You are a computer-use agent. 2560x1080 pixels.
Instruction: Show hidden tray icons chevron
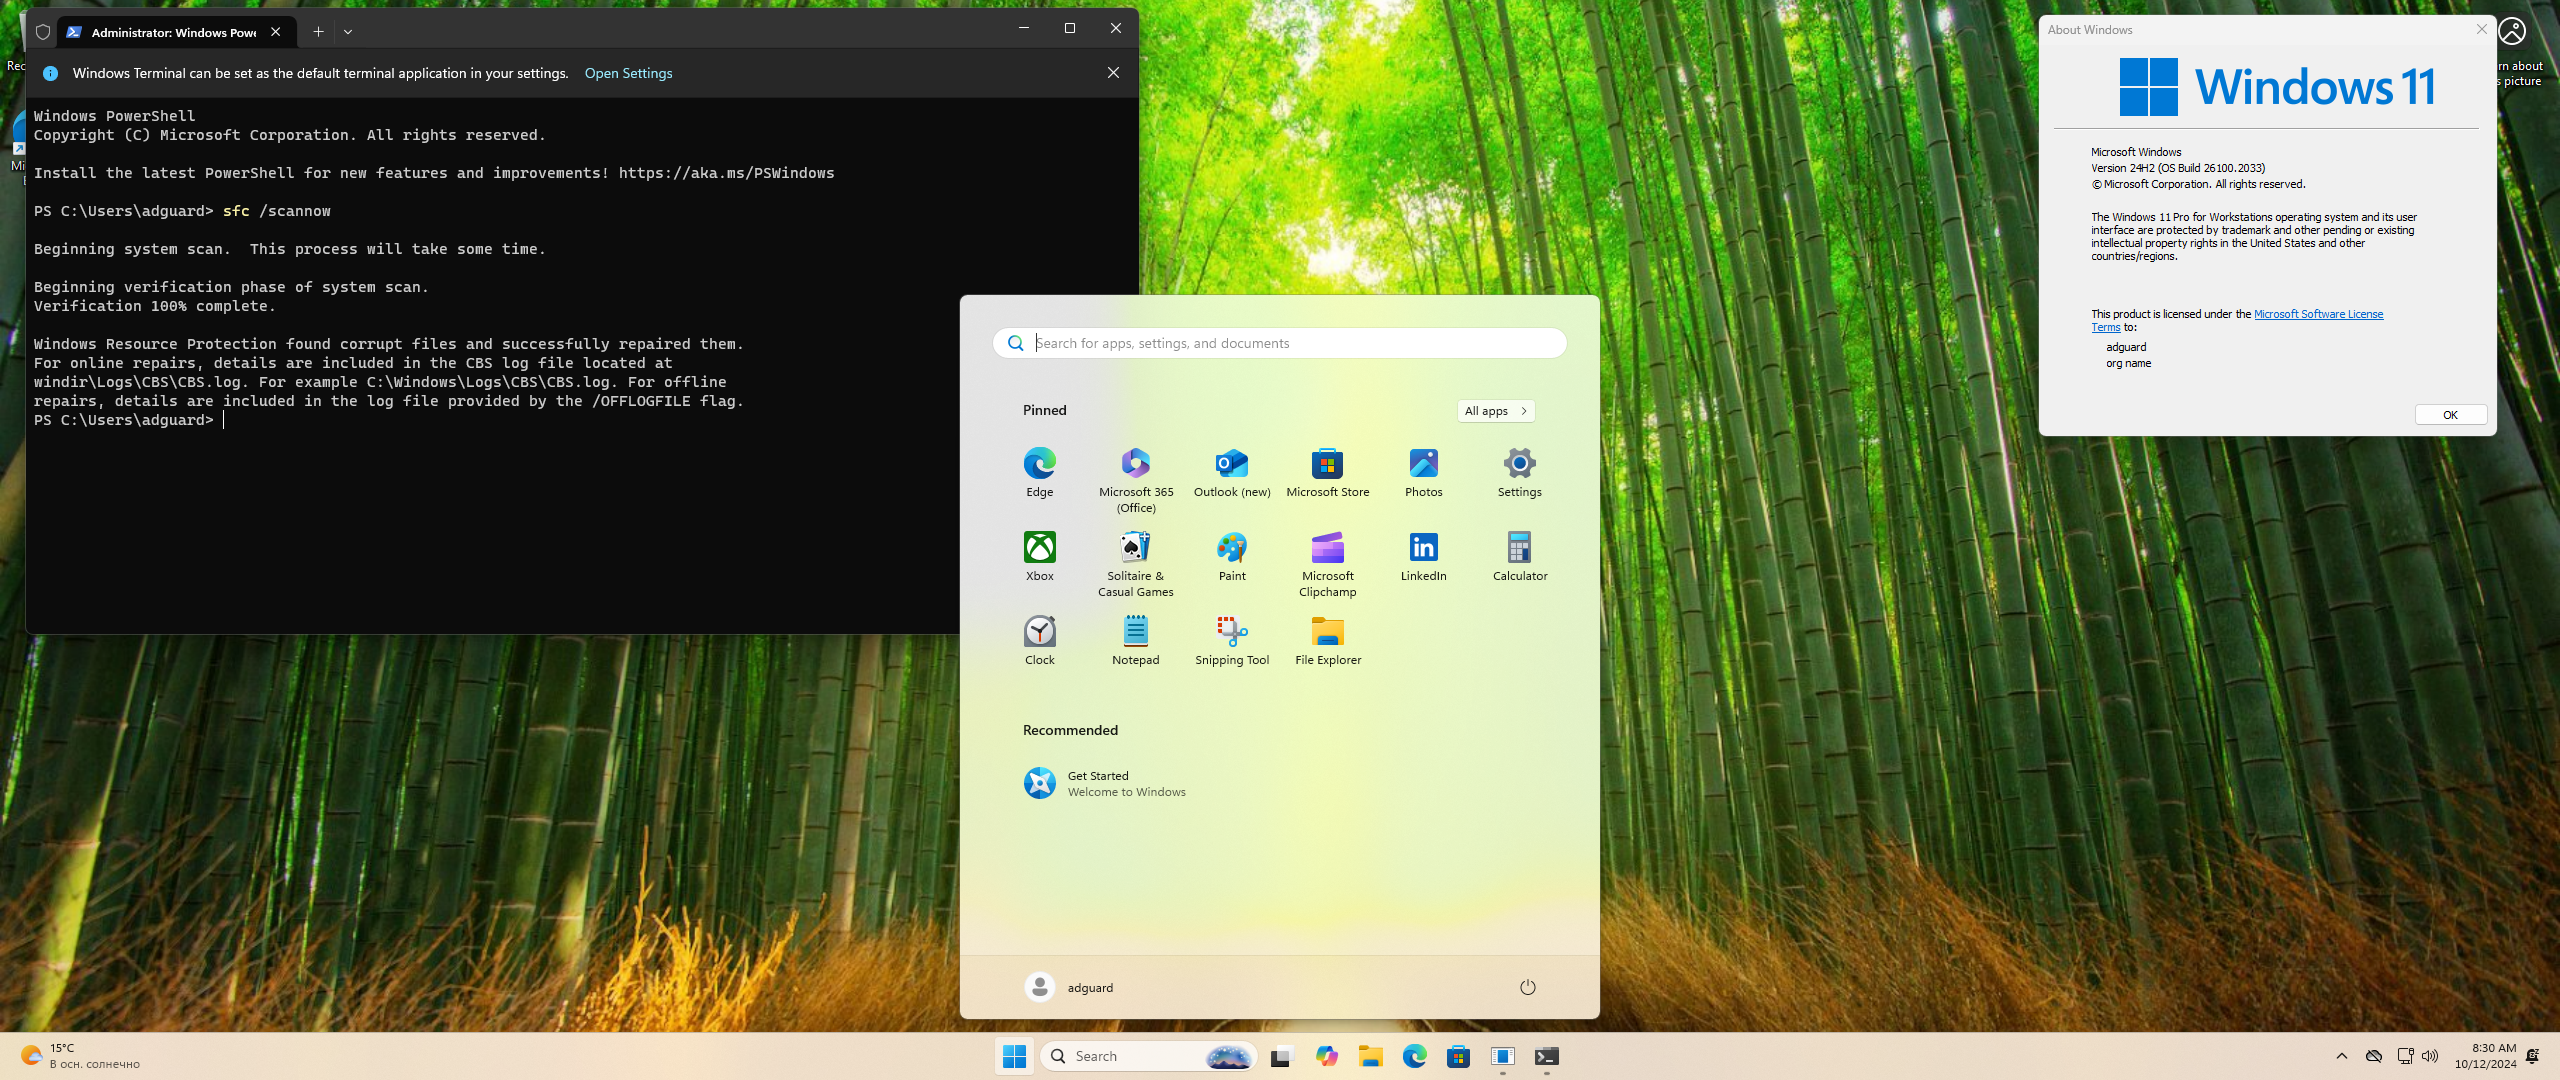point(2341,1056)
